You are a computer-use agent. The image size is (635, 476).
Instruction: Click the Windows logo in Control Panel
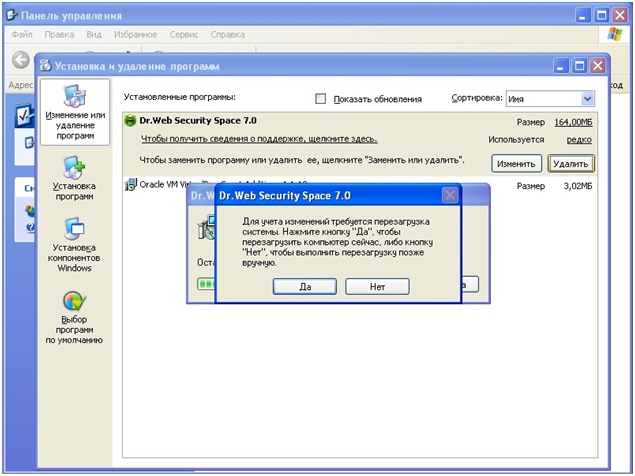pyautogui.click(x=615, y=34)
